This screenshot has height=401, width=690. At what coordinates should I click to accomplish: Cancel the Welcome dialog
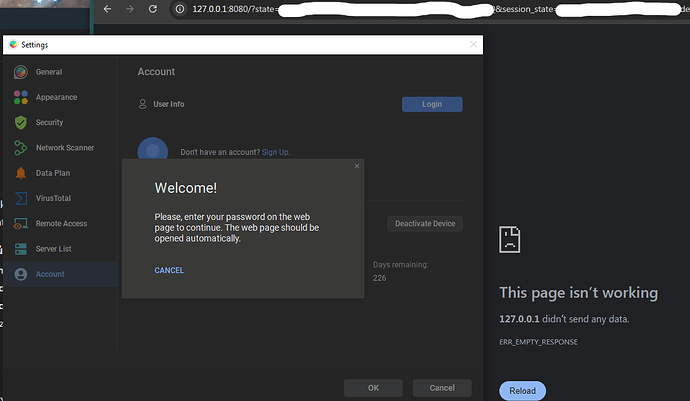pos(169,270)
